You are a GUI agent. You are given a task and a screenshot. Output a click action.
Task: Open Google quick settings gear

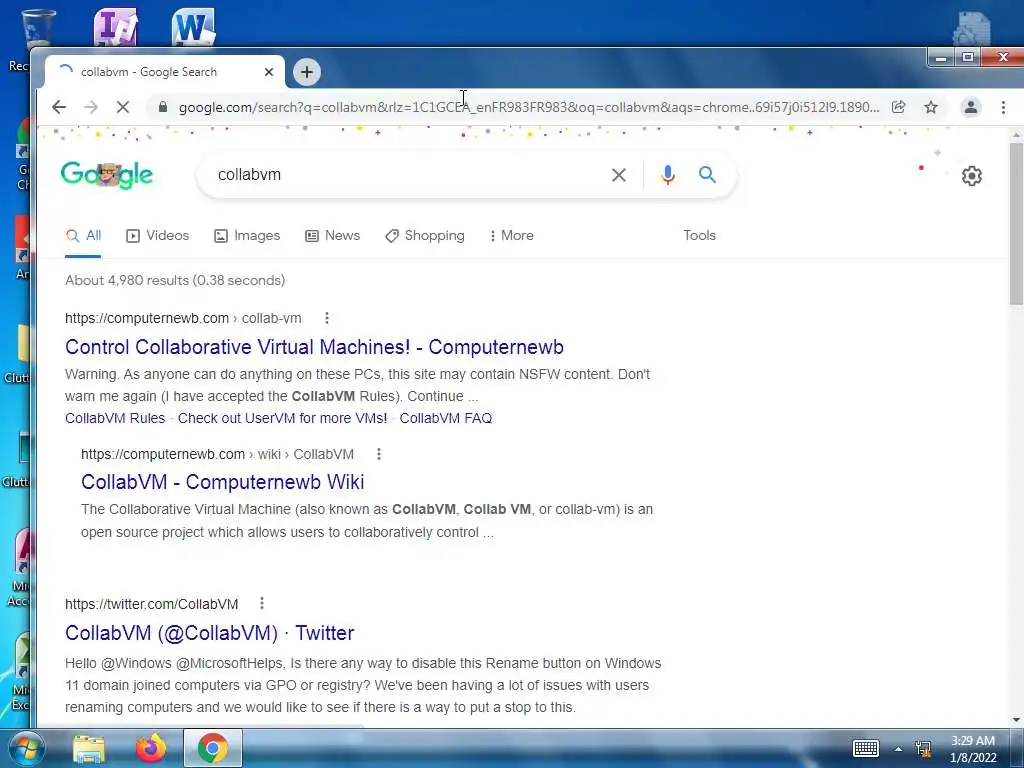(972, 176)
